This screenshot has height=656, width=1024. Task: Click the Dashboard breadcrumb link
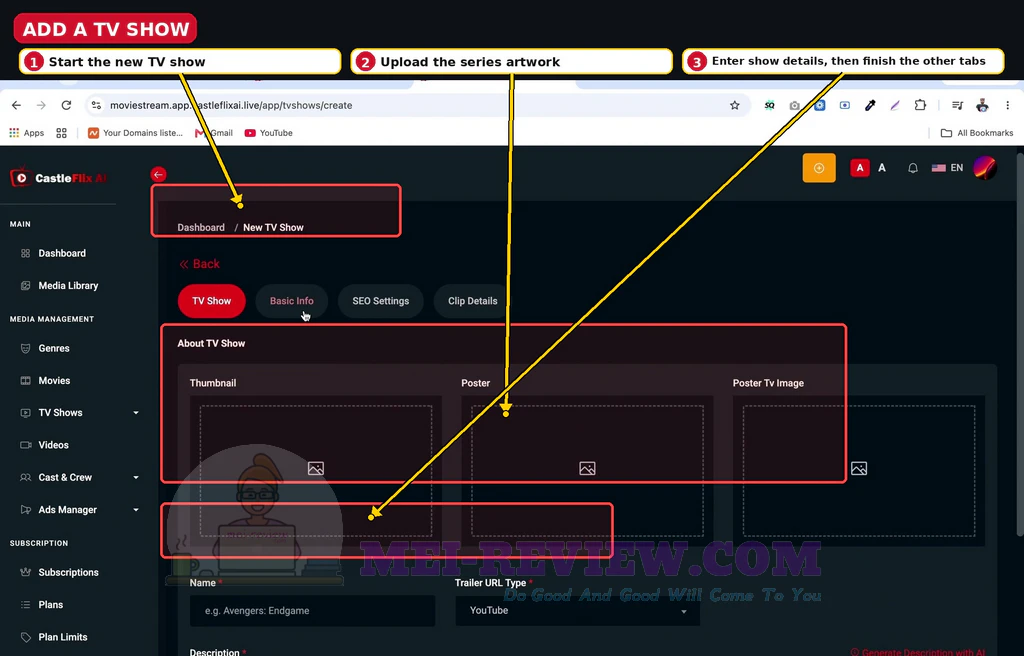(200, 227)
